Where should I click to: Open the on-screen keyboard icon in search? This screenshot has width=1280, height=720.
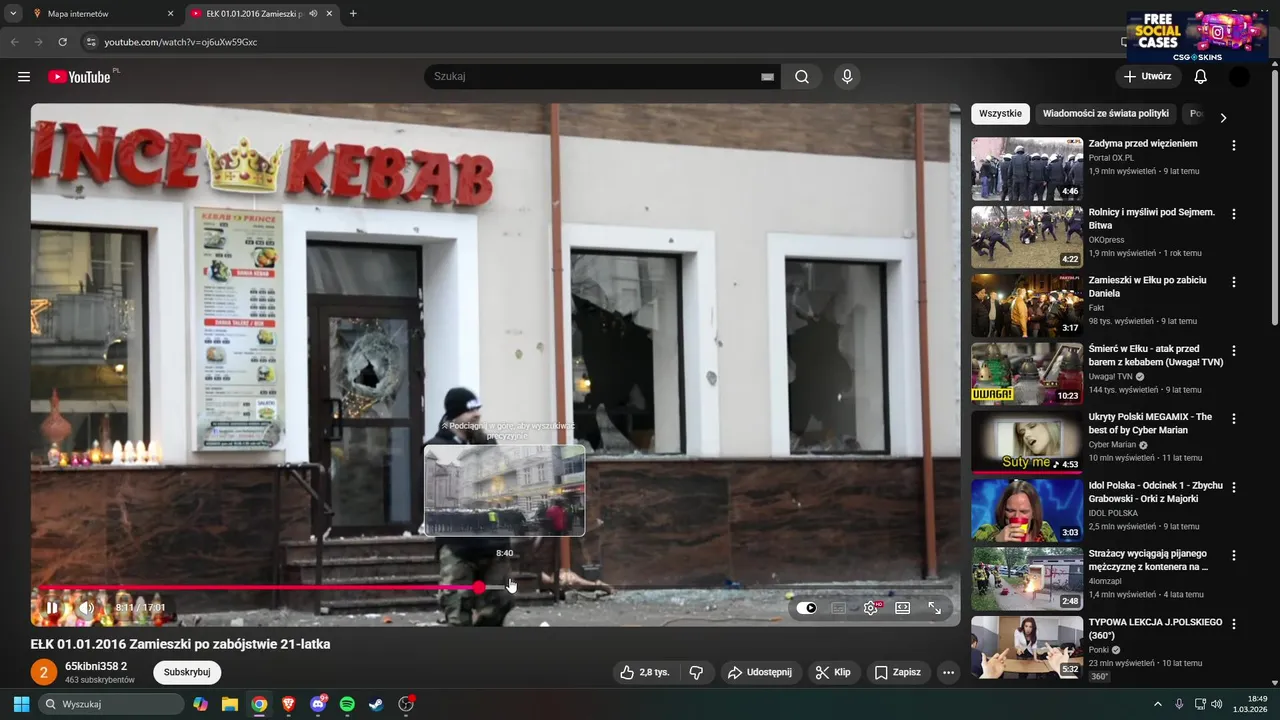pos(767,77)
